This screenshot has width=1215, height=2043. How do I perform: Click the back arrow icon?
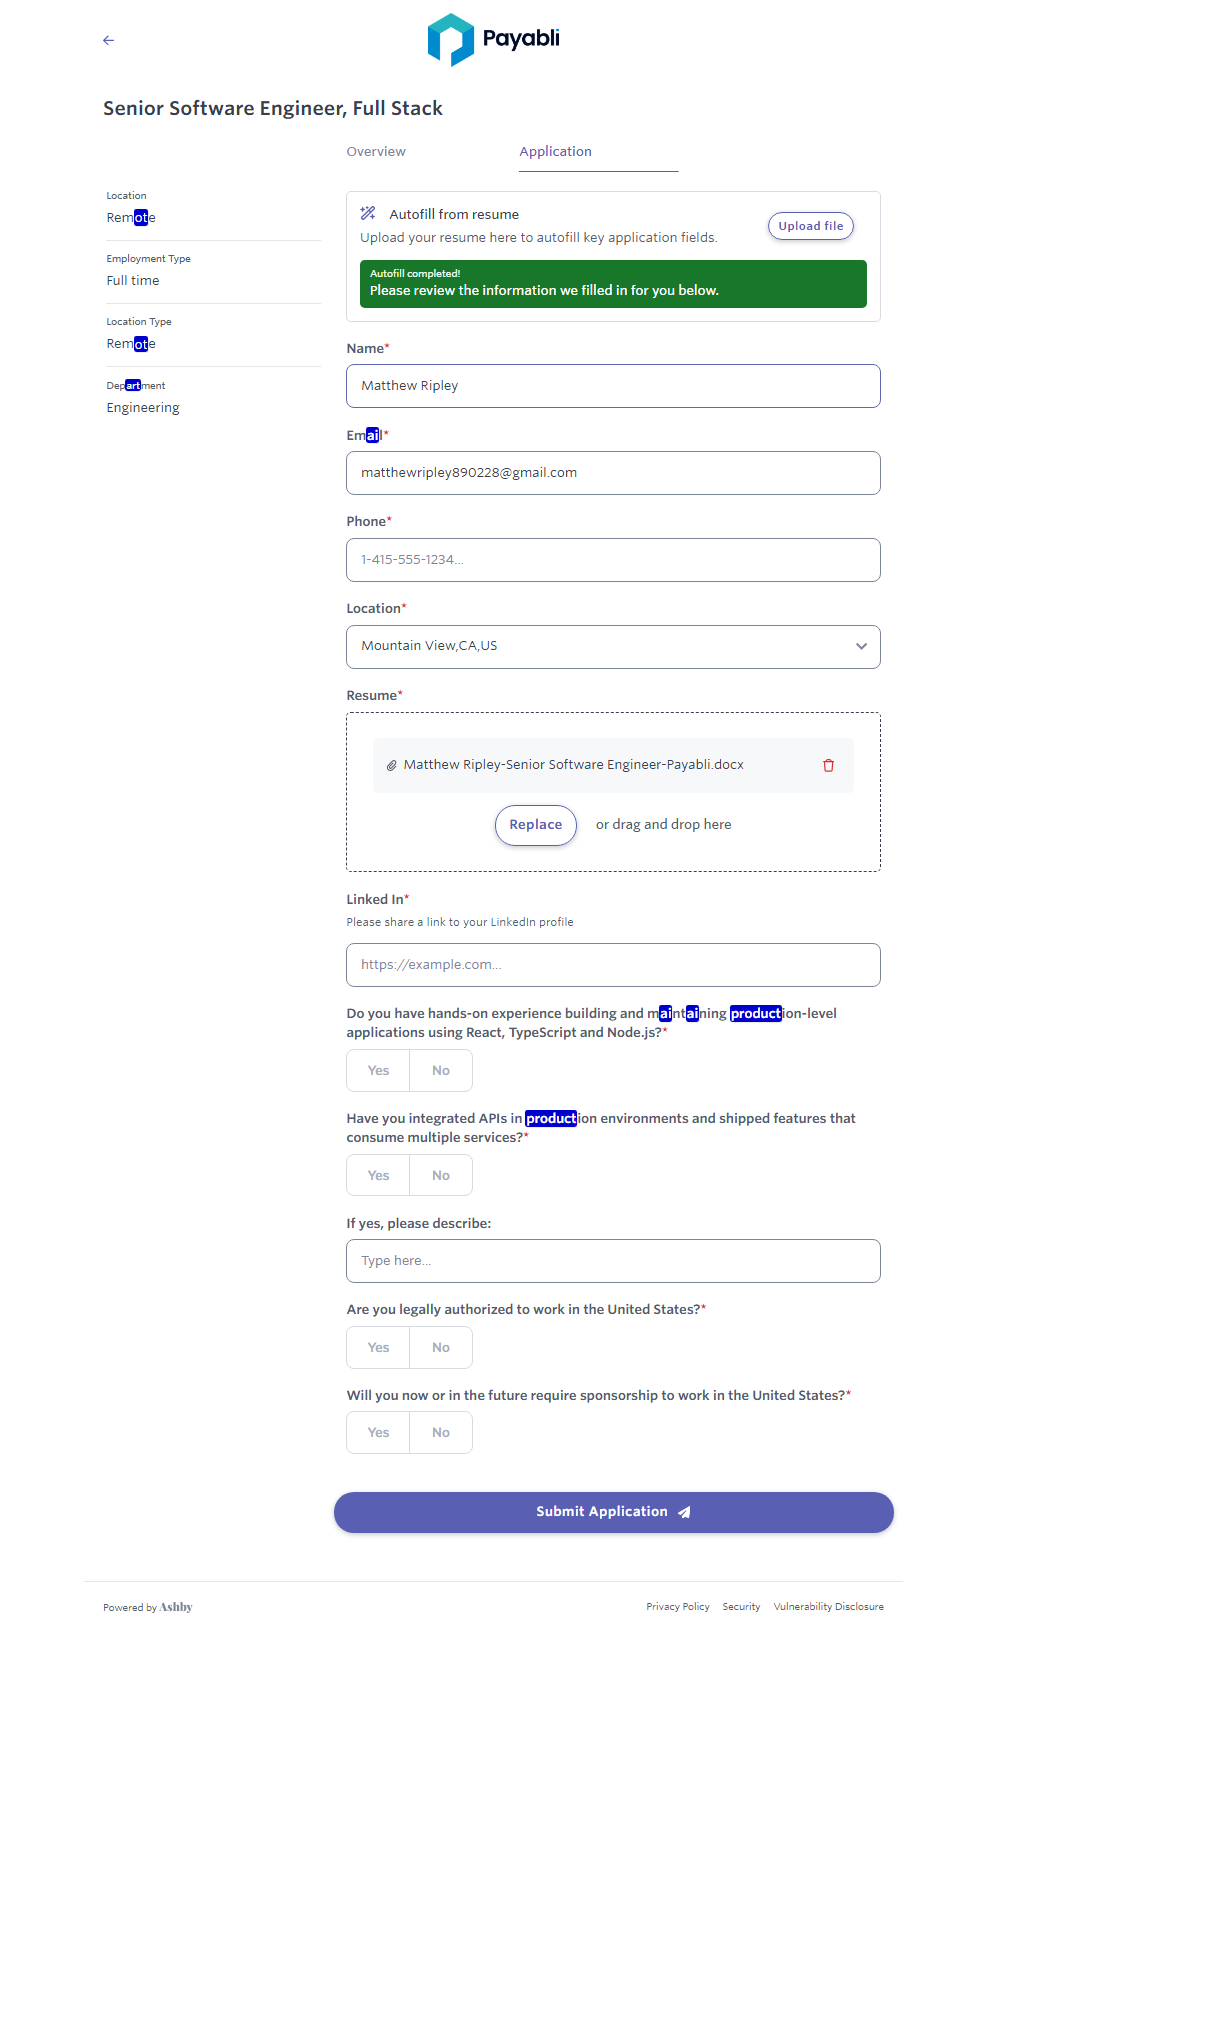coord(109,40)
